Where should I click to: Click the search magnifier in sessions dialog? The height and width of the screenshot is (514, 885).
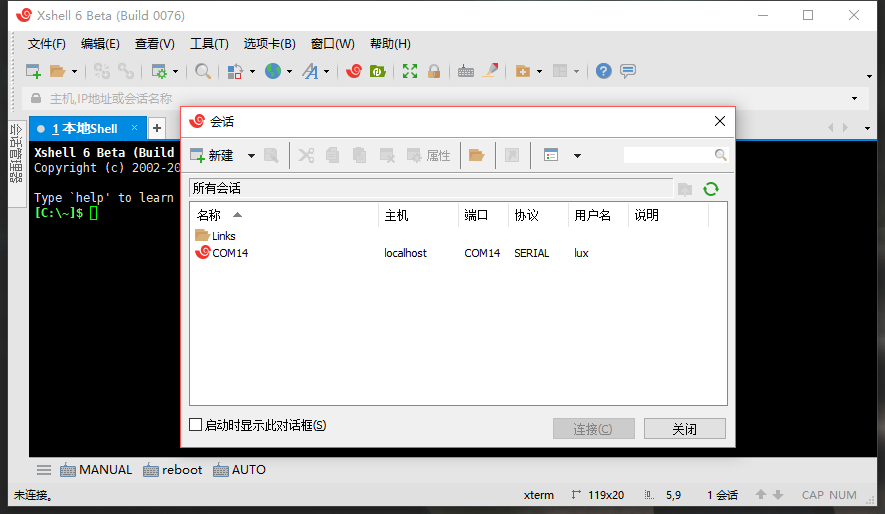coord(721,155)
